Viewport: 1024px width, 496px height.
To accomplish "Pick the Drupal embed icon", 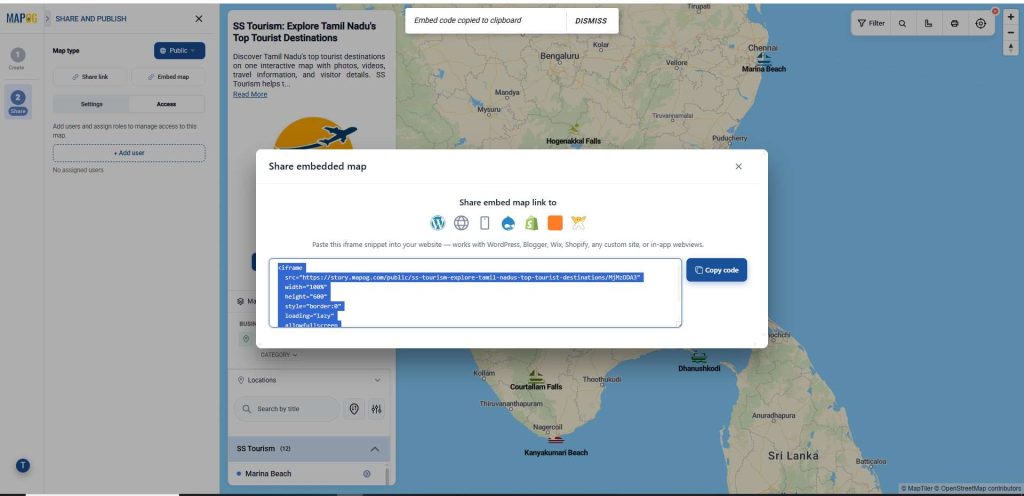I will pos(508,223).
